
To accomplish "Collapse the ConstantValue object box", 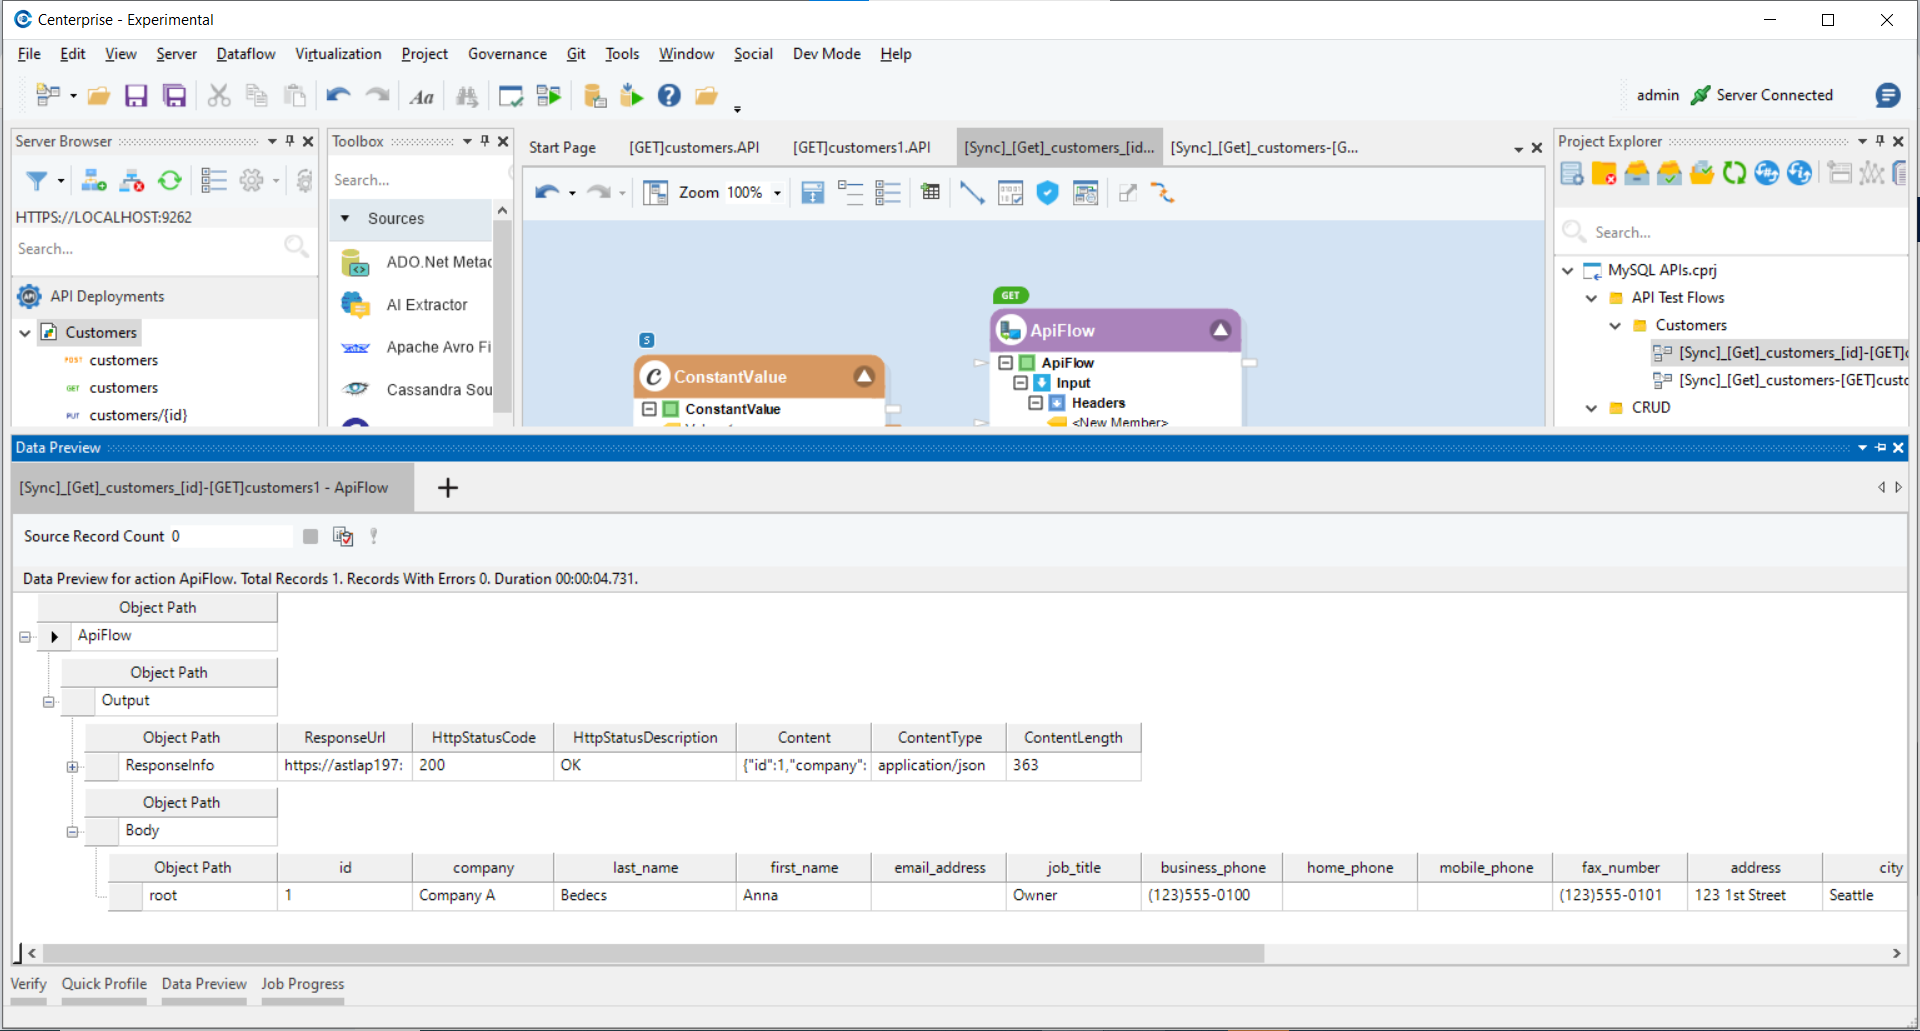I will point(864,377).
